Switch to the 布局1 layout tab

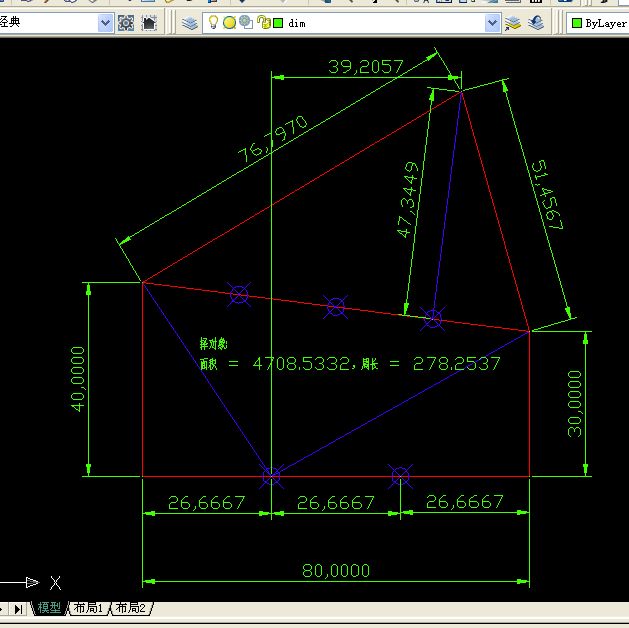88,608
